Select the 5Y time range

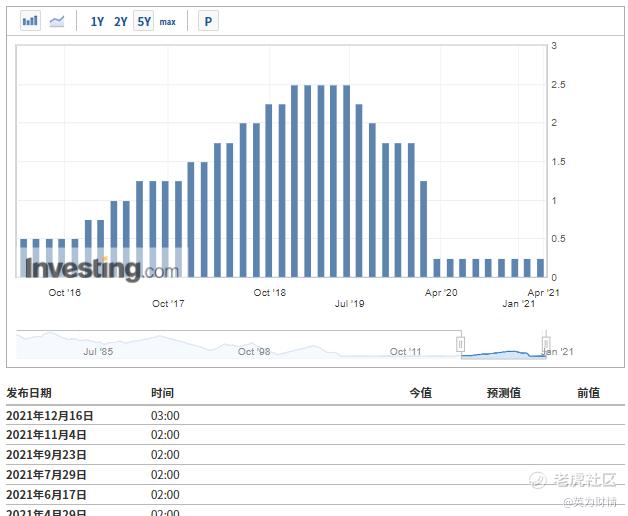pyautogui.click(x=144, y=21)
